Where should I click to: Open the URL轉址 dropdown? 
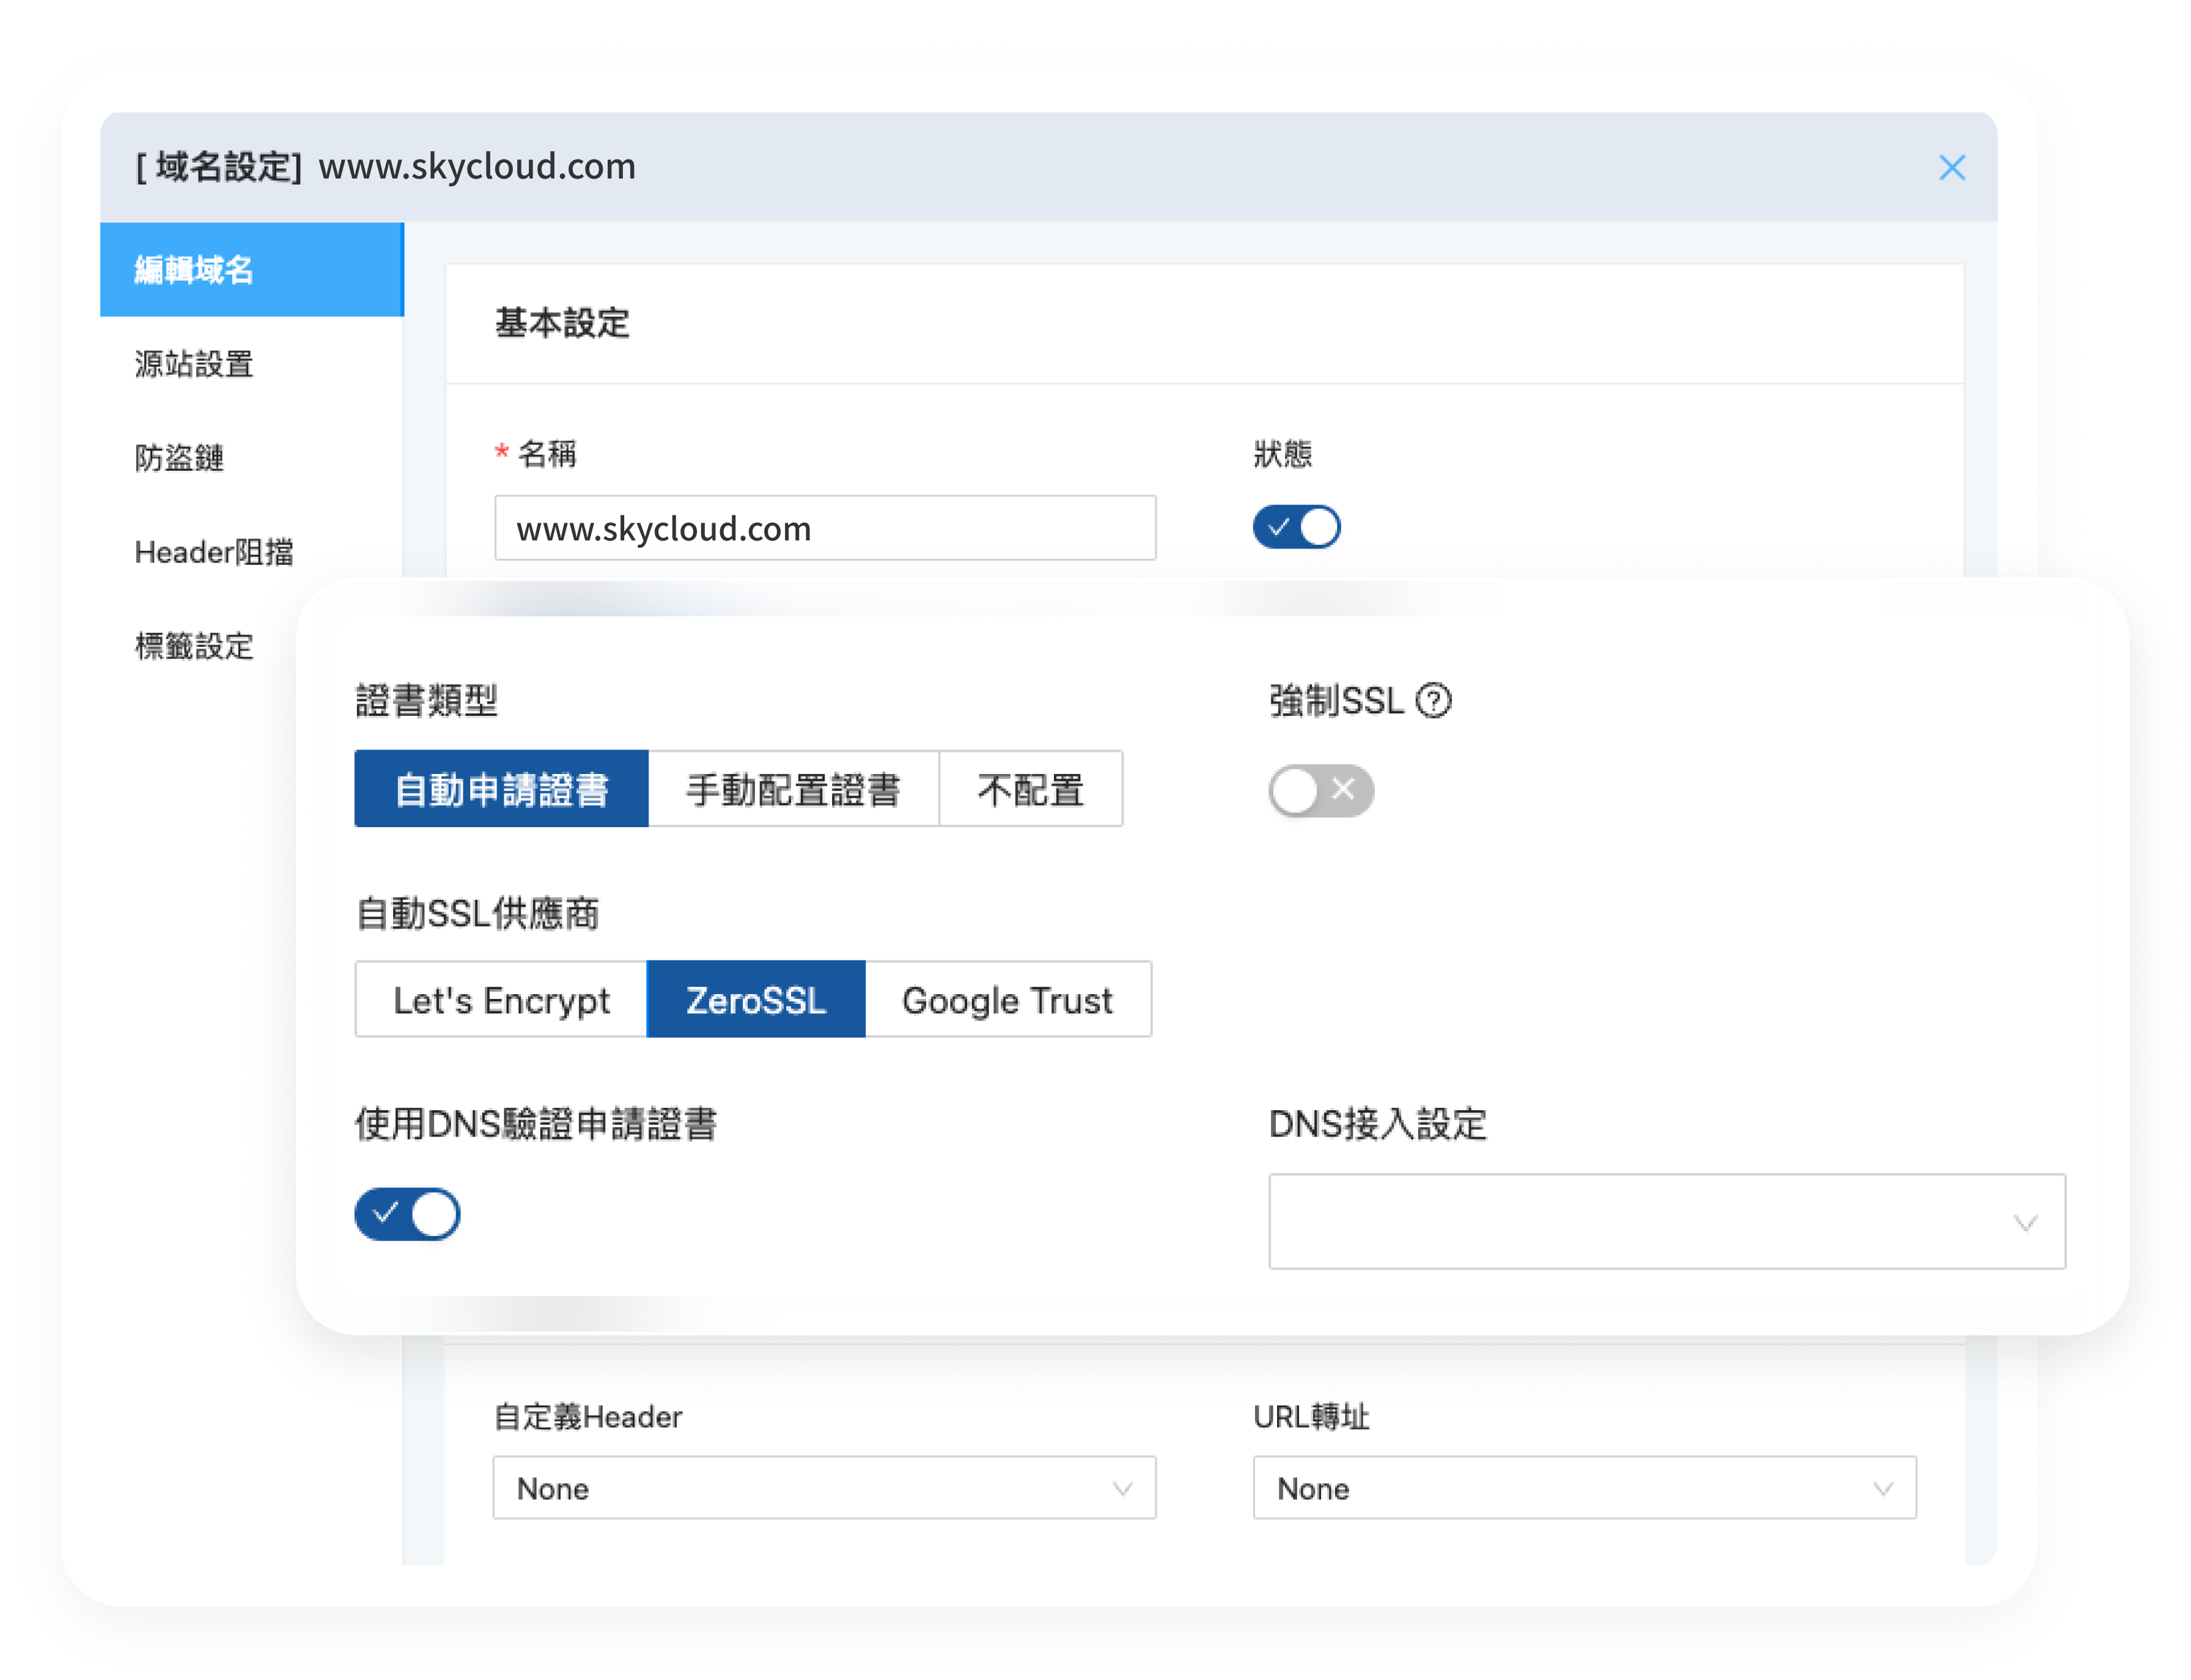1584,1489
